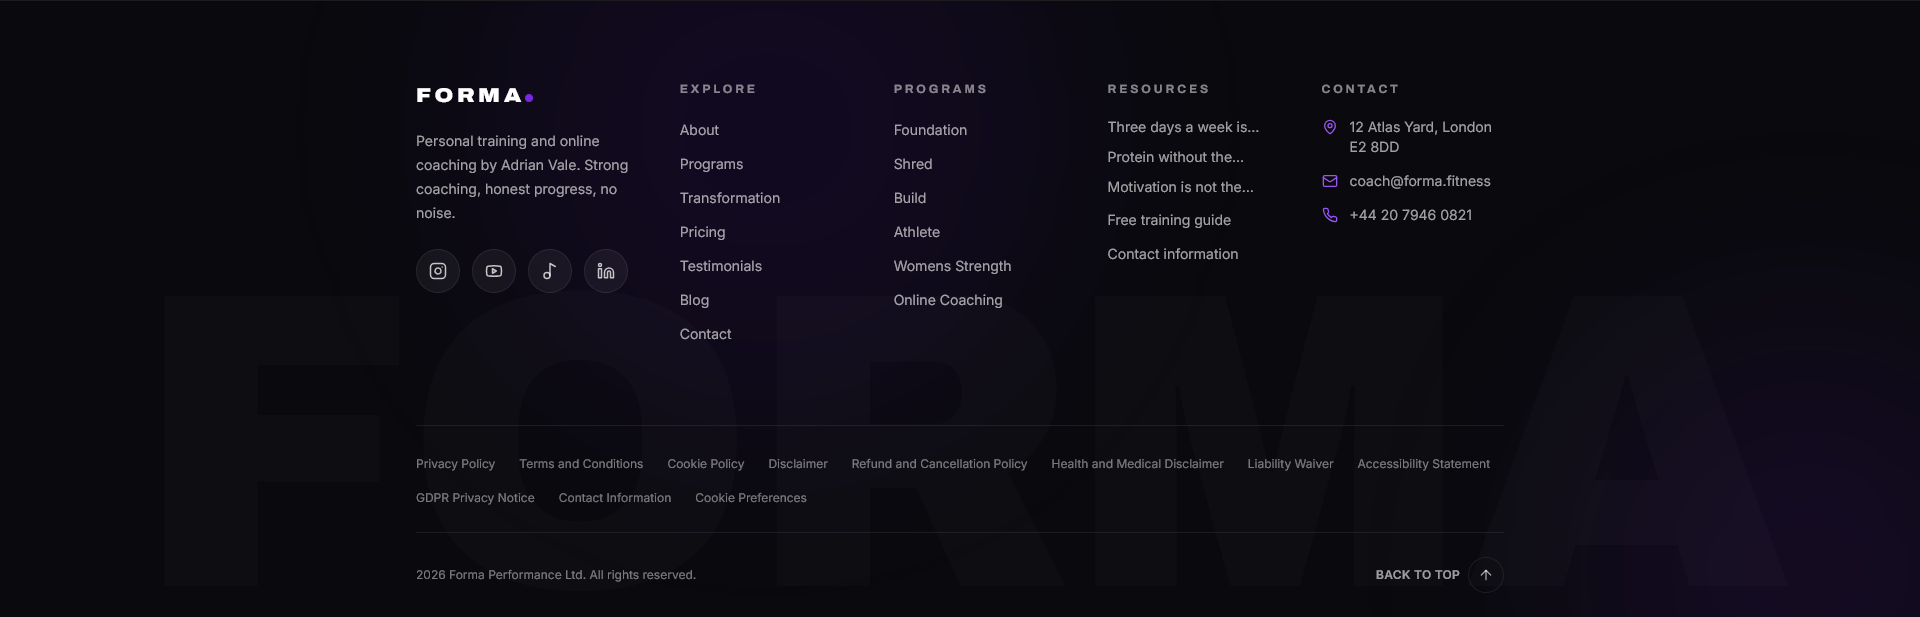Click the FORMA logo

(475, 96)
